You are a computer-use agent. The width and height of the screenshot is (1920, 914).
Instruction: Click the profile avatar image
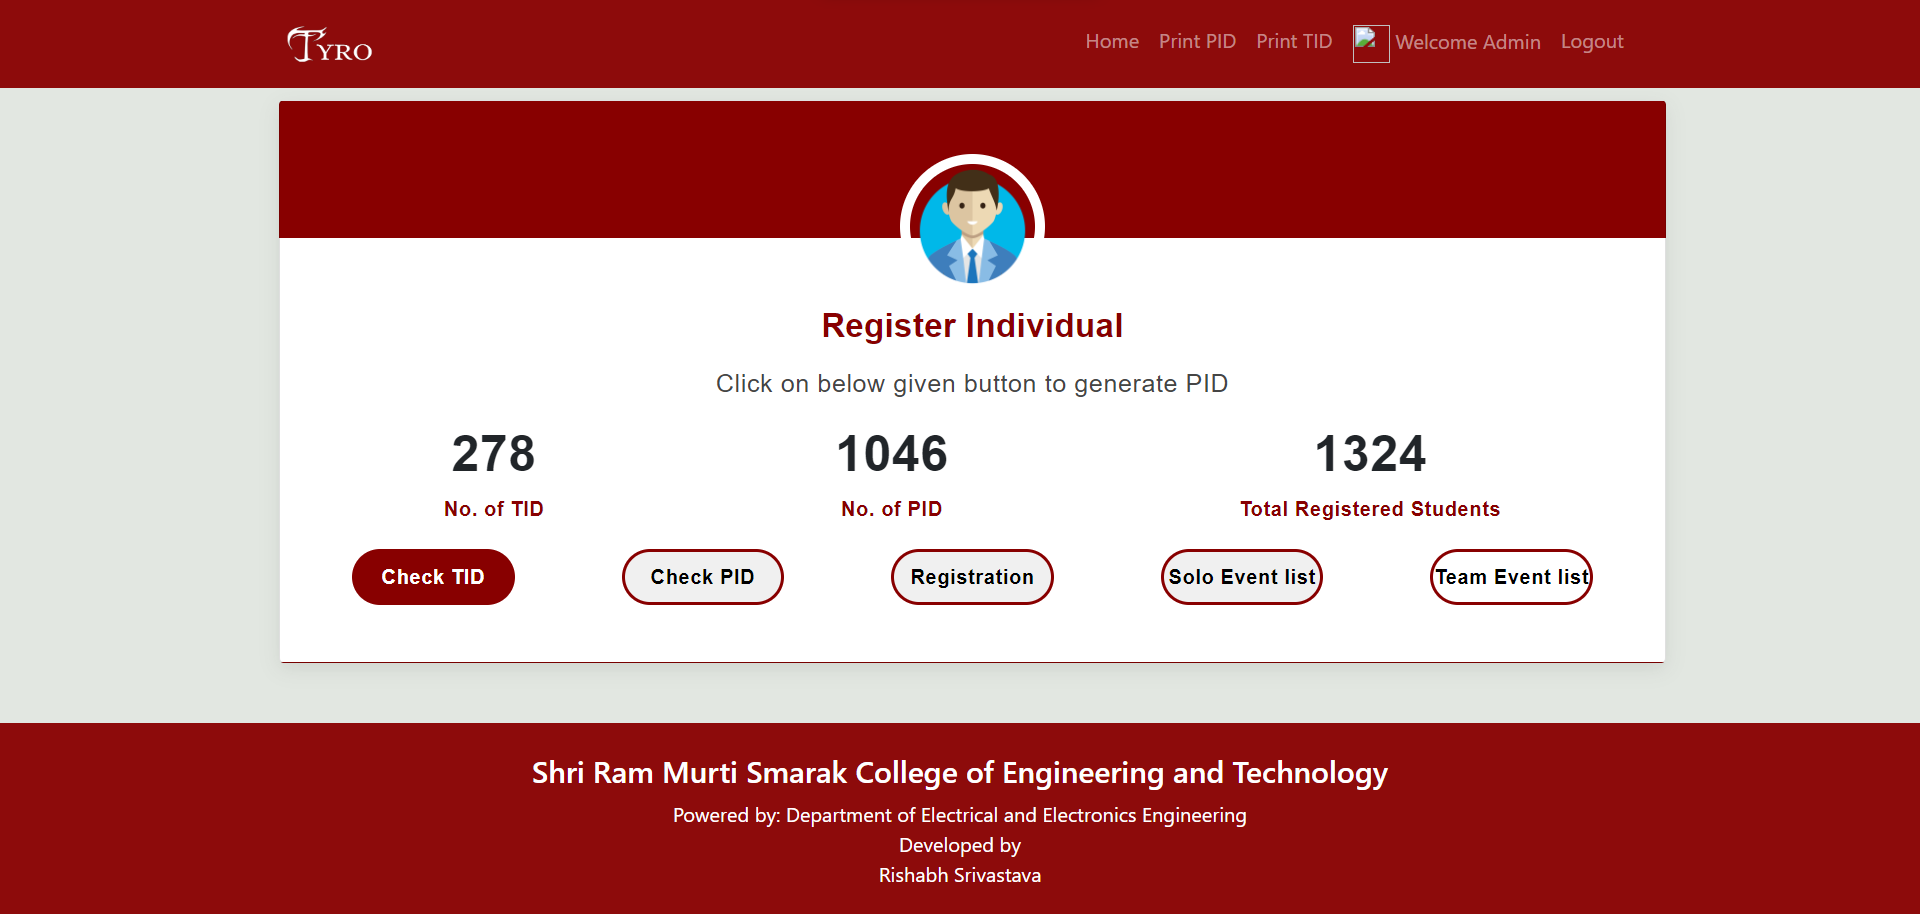971,224
